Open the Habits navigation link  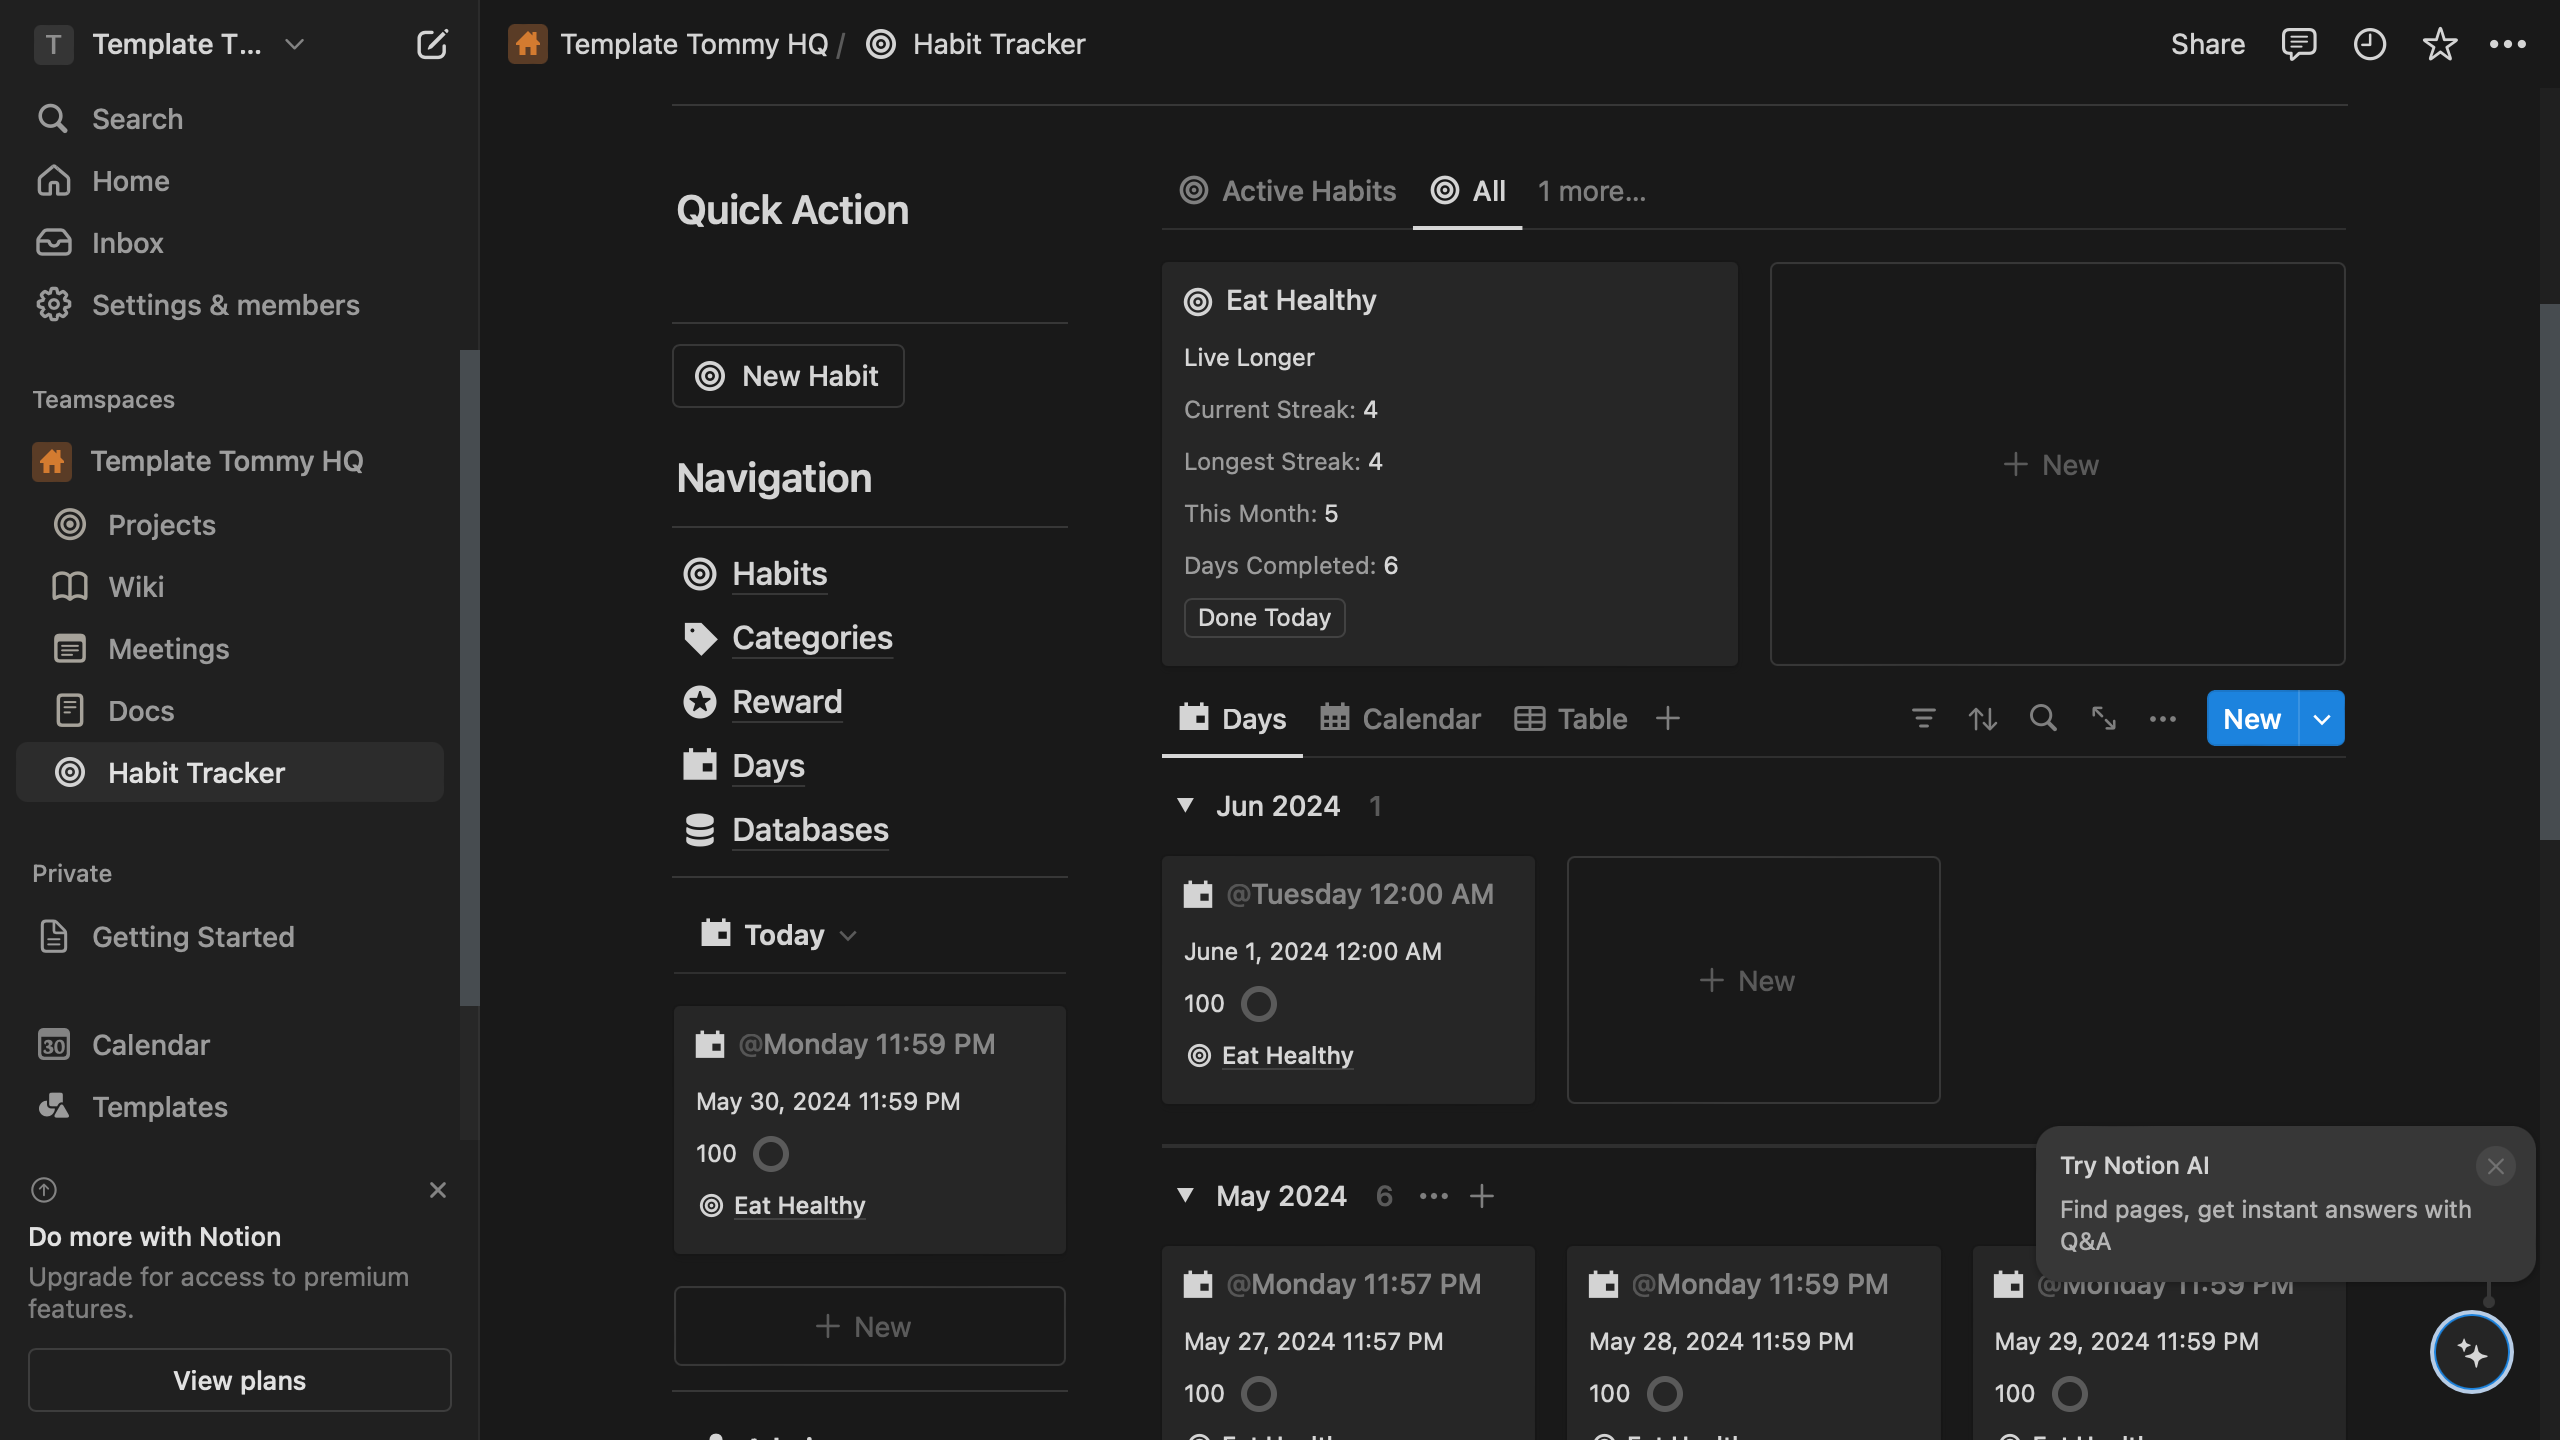[779, 574]
